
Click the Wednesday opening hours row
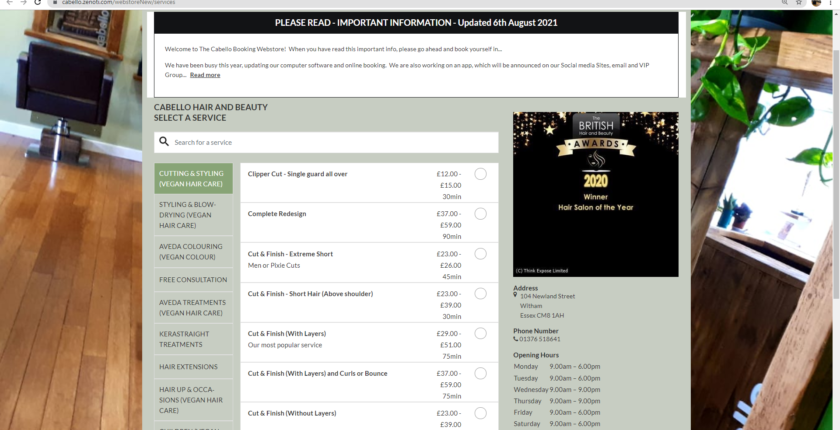[557, 389]
